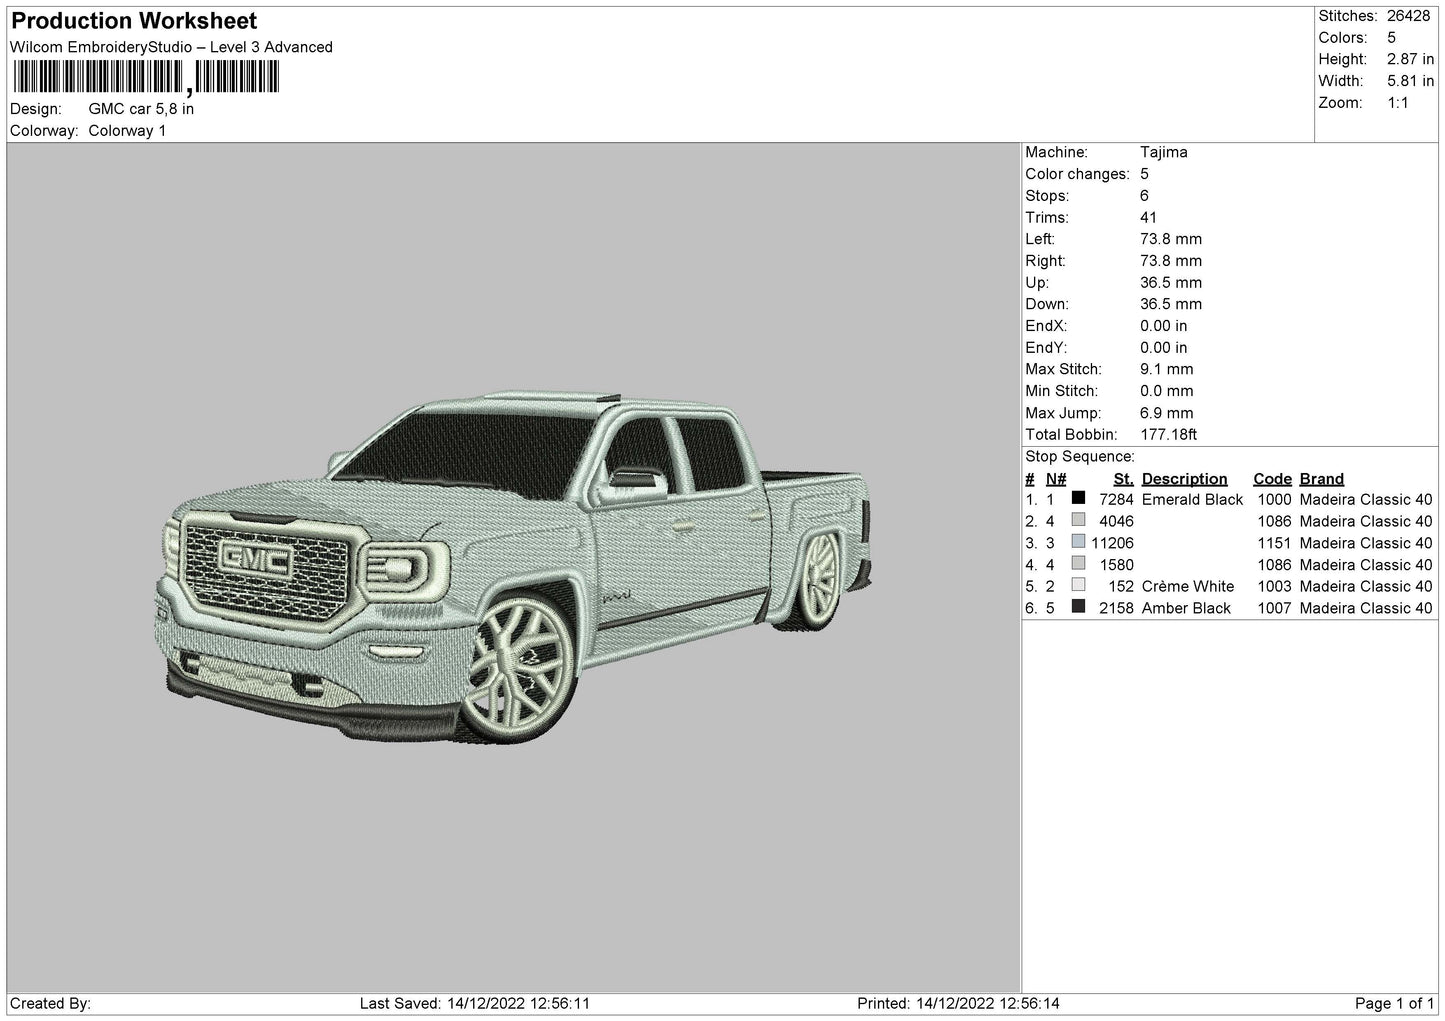Click the 'Stop Sequence:' heading

pos(1080,457)
